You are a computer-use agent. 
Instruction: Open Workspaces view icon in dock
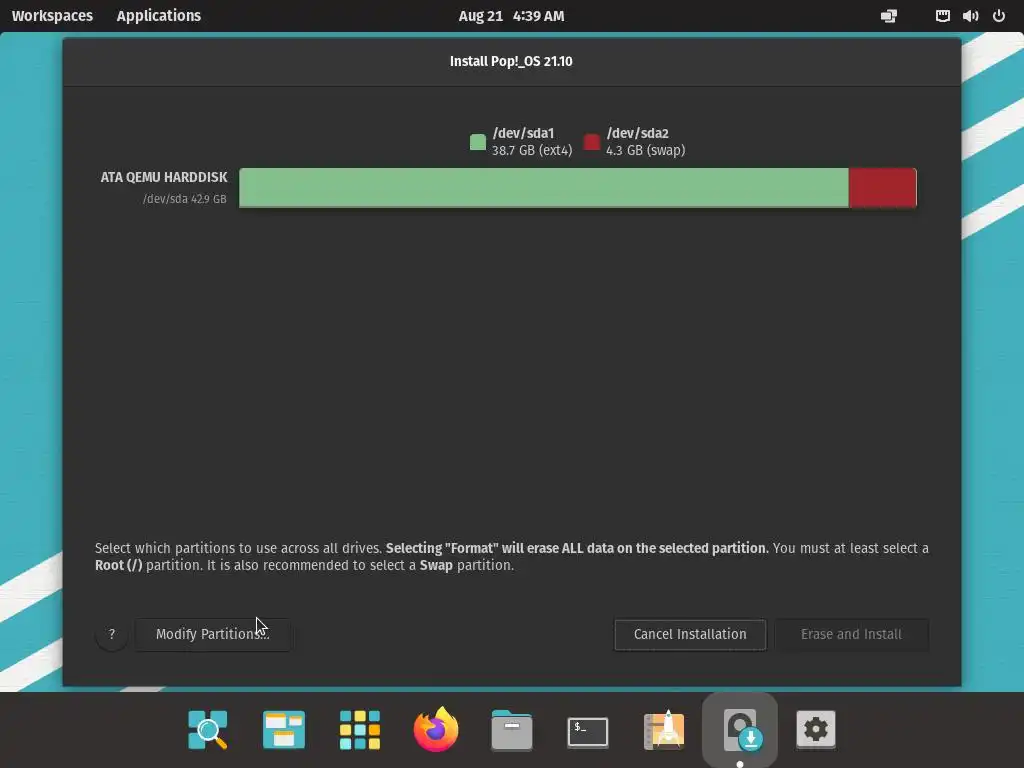point(283,729)
